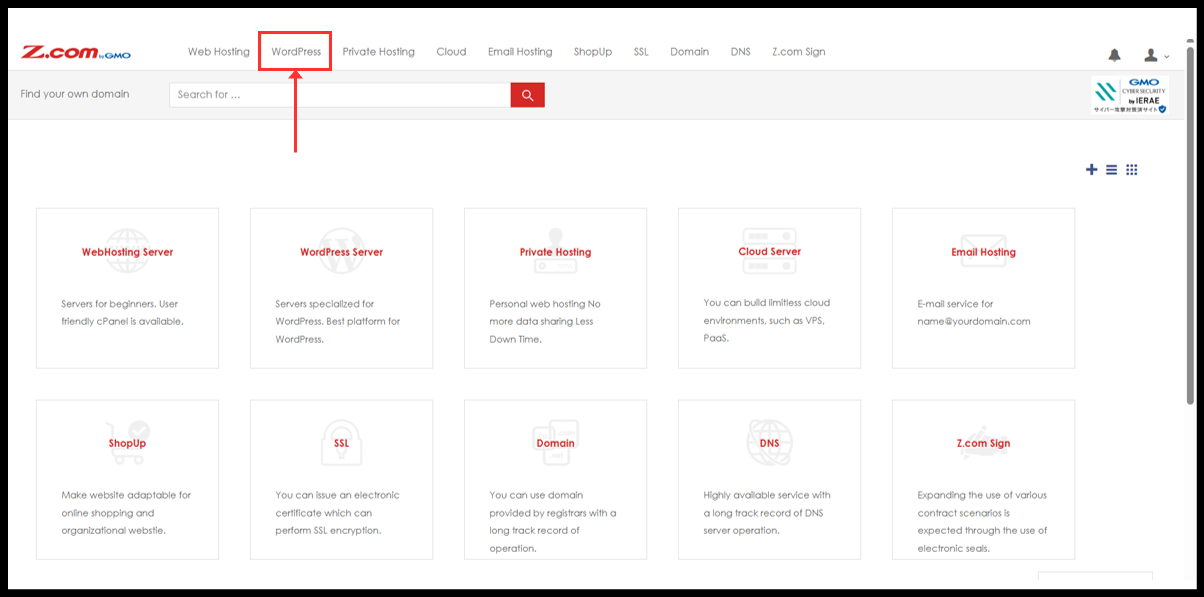Open the Domain card title
The height and width of the screenshot is (597, 1204).
coord(555,444)
